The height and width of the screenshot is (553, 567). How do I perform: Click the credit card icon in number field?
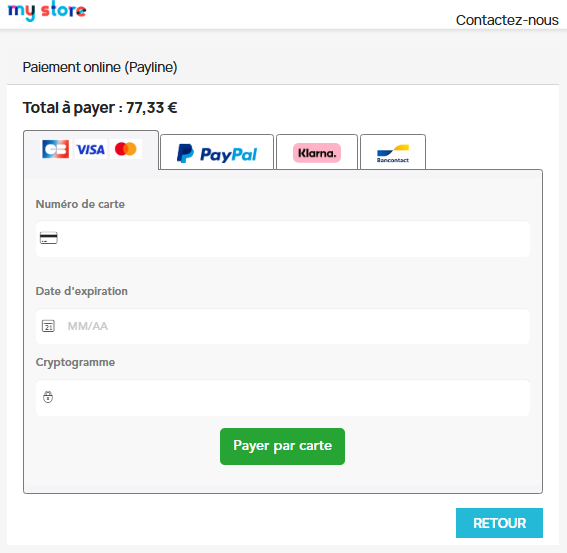point(48,238)
